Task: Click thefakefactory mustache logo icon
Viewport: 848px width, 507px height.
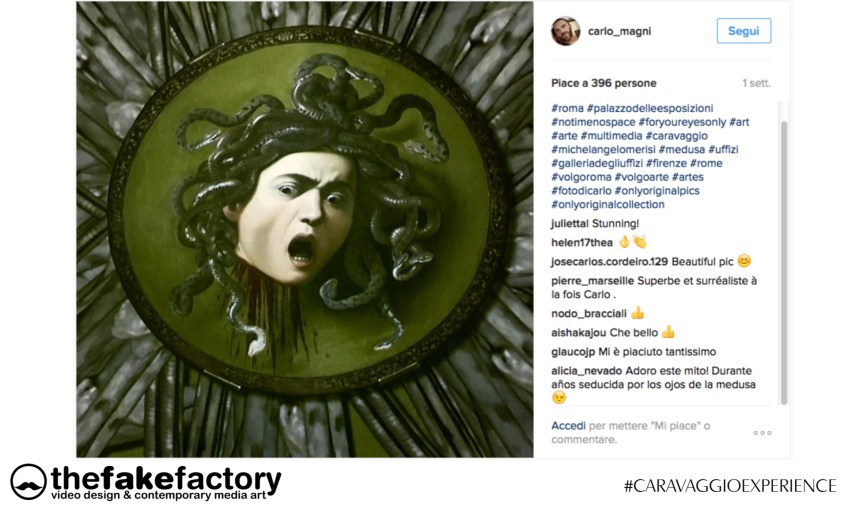Action: tap(29, 482)
